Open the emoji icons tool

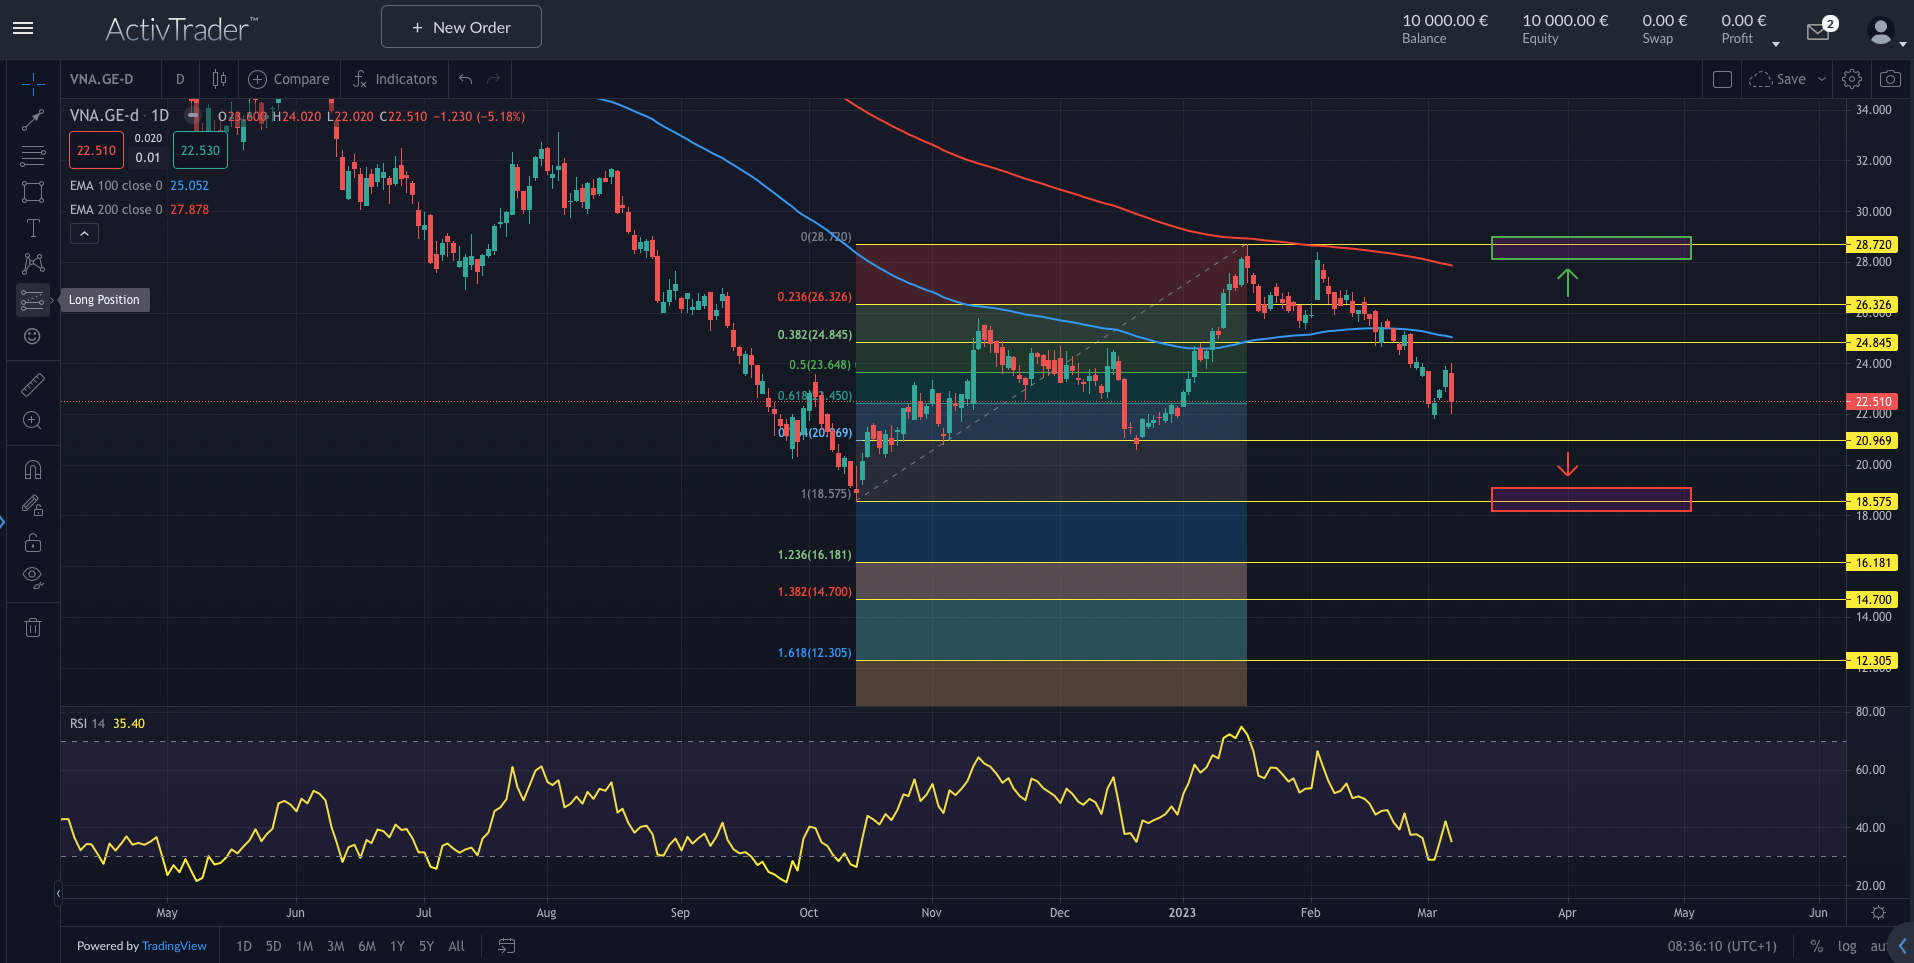point(33,336)
